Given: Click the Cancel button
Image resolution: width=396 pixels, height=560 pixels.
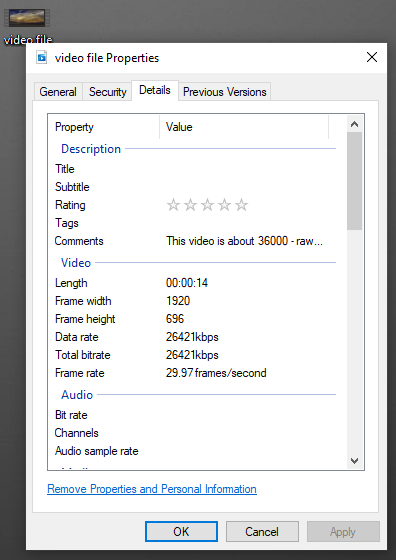Looking at the screenshot, I should click(x=262, y=531).
